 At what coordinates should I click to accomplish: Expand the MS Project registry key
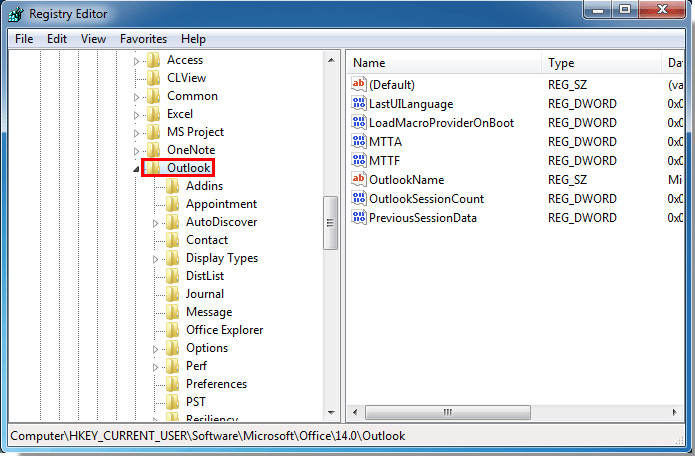click(137, 133)
